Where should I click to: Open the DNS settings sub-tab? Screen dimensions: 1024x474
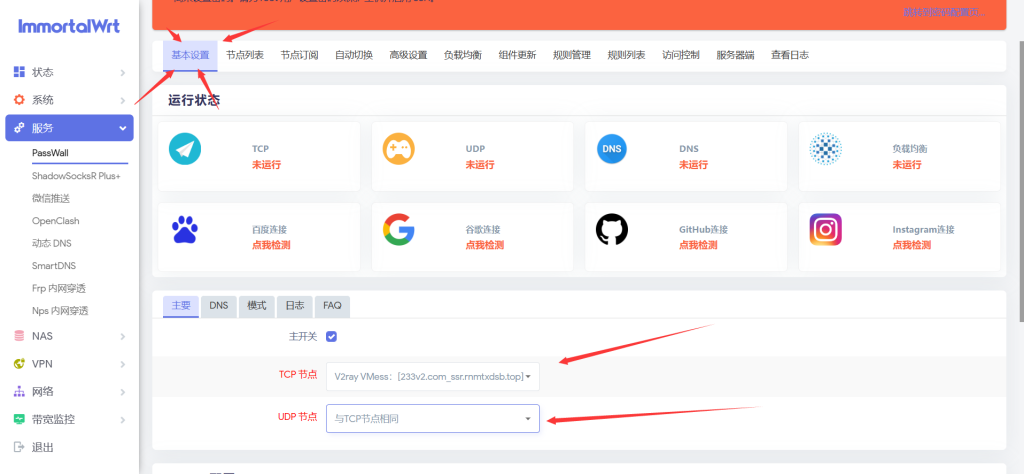(217, 306)
